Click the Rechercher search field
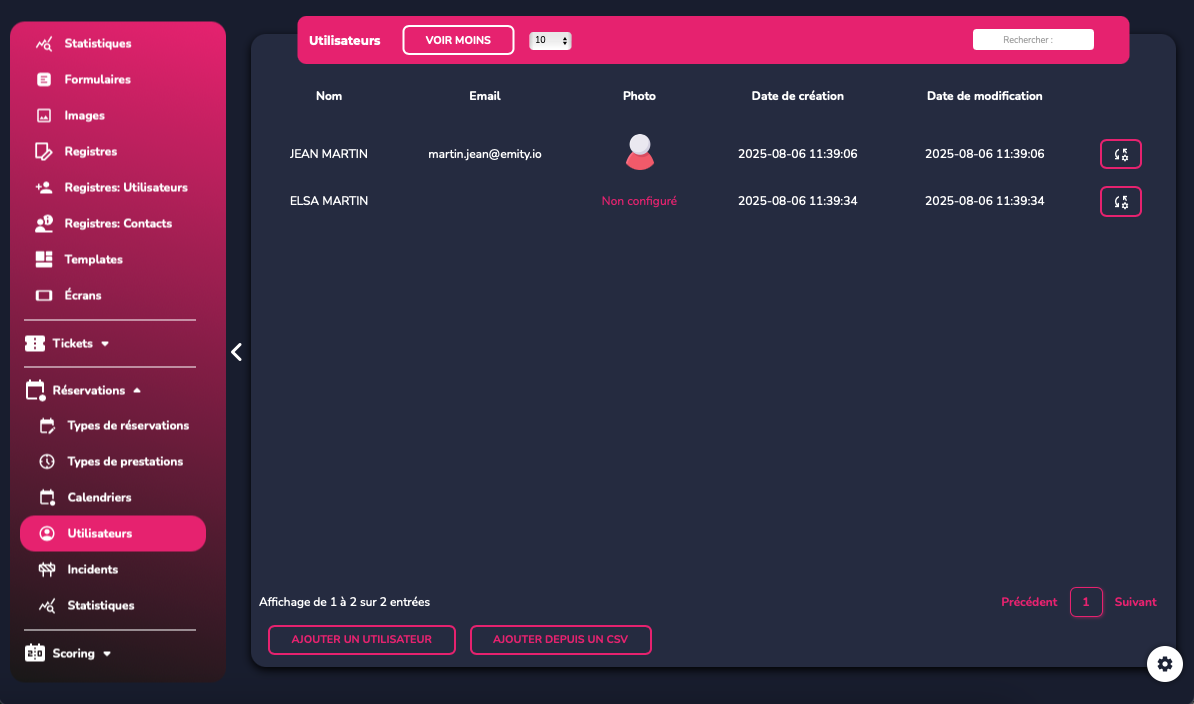 pyautogui.click(x=1032, y=40)
